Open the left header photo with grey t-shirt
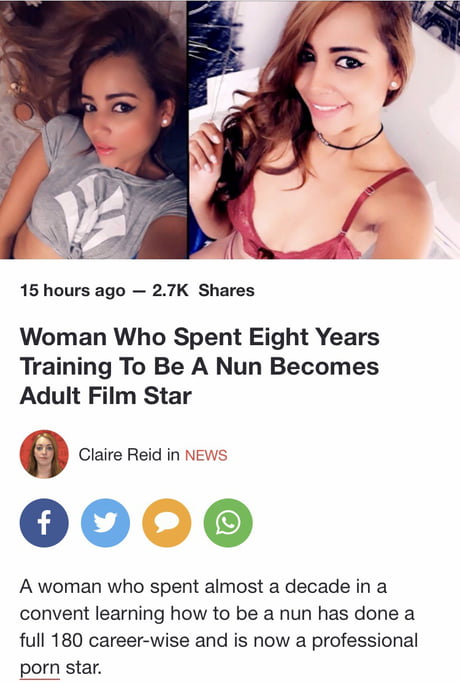The height and width of the screenshot is (683, 460). point(93,129)
